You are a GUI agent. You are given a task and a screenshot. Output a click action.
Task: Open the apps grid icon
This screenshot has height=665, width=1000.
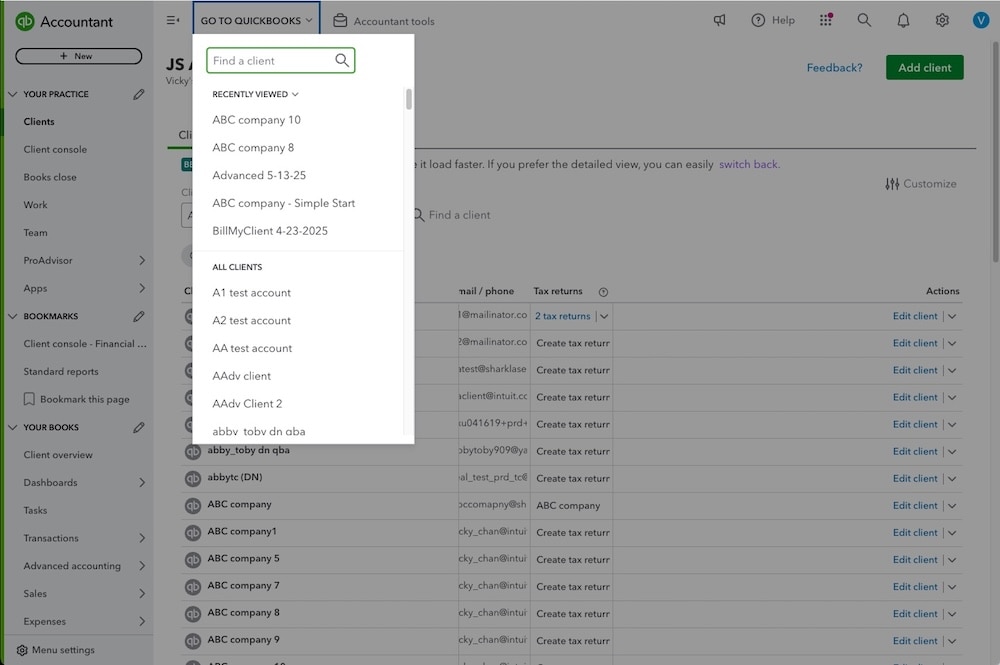point(825,19)
